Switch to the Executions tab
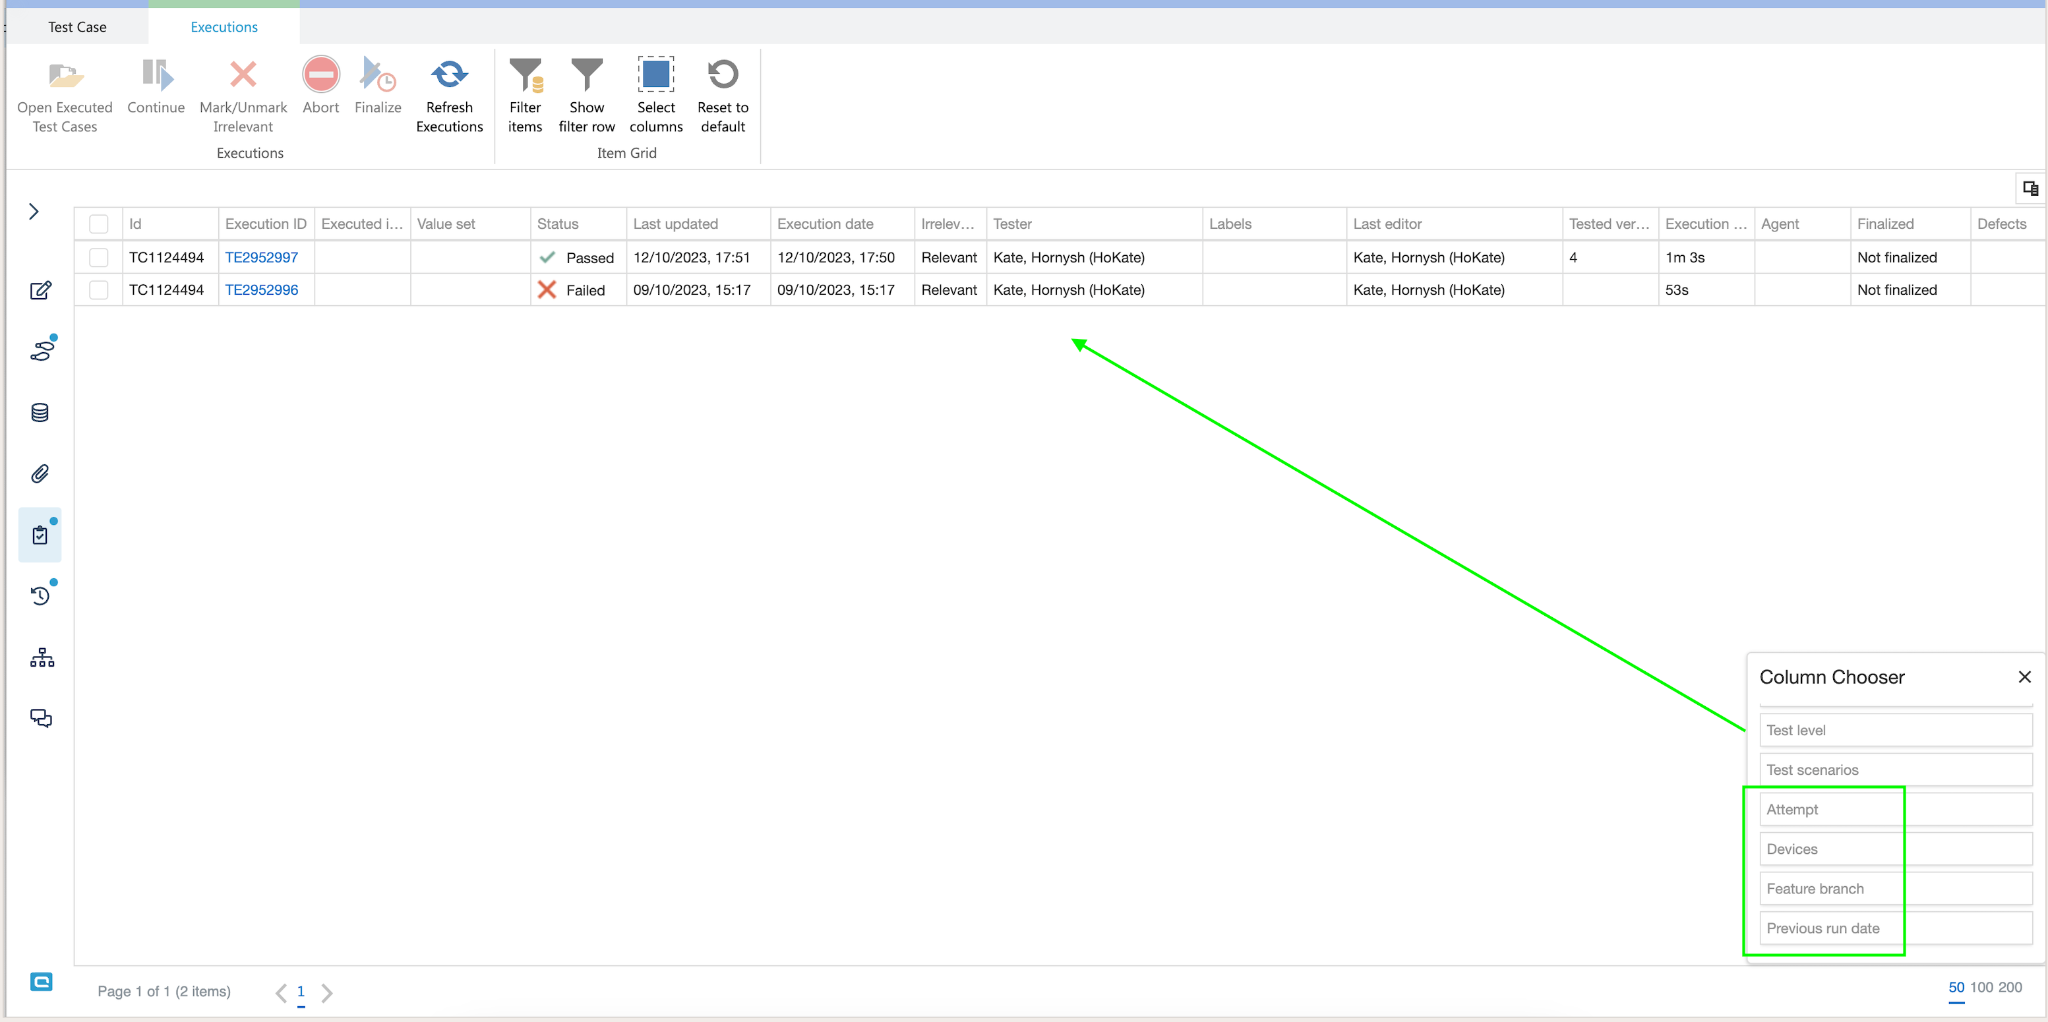 point(224,27)
